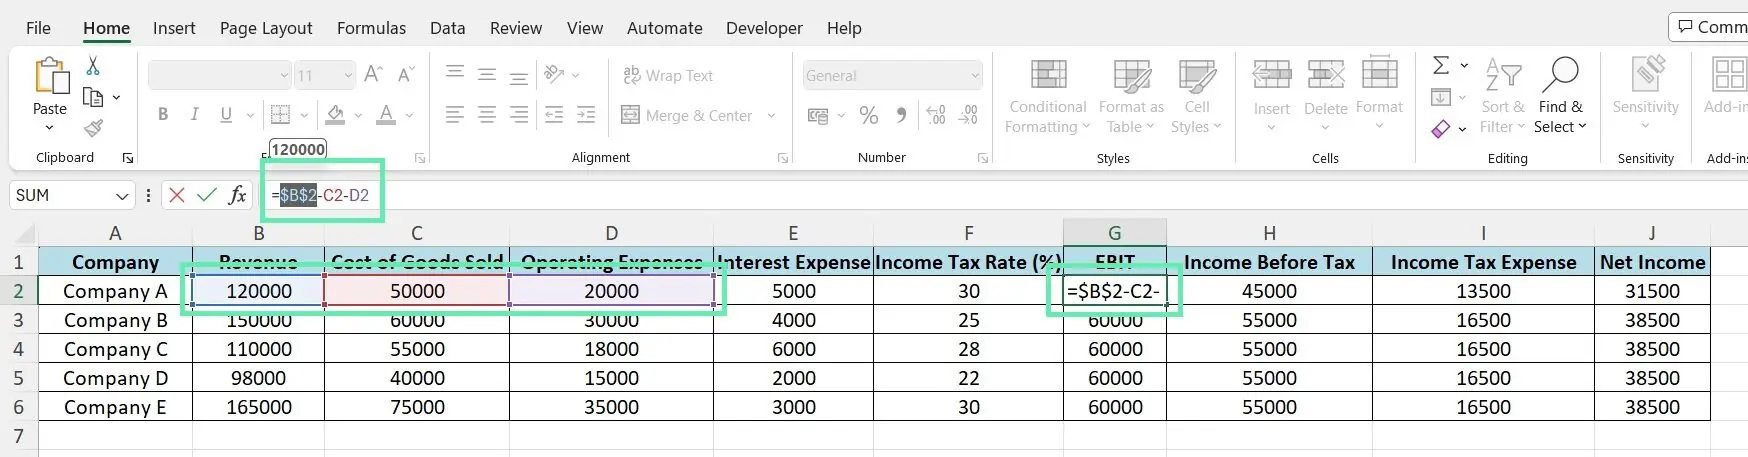Click the Cut scissors icon

[x=93, y=66]
